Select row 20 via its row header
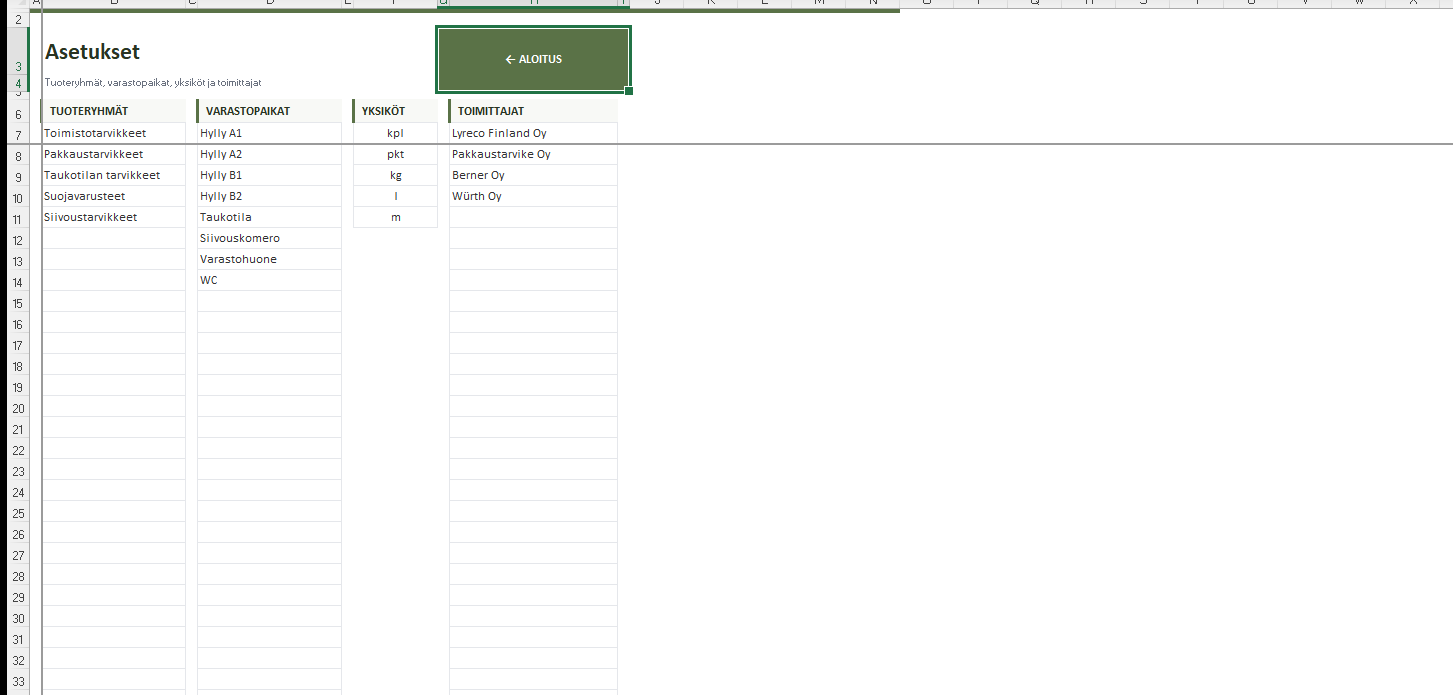This screenshot has height=695, width=1453. [x=18, y=409]
